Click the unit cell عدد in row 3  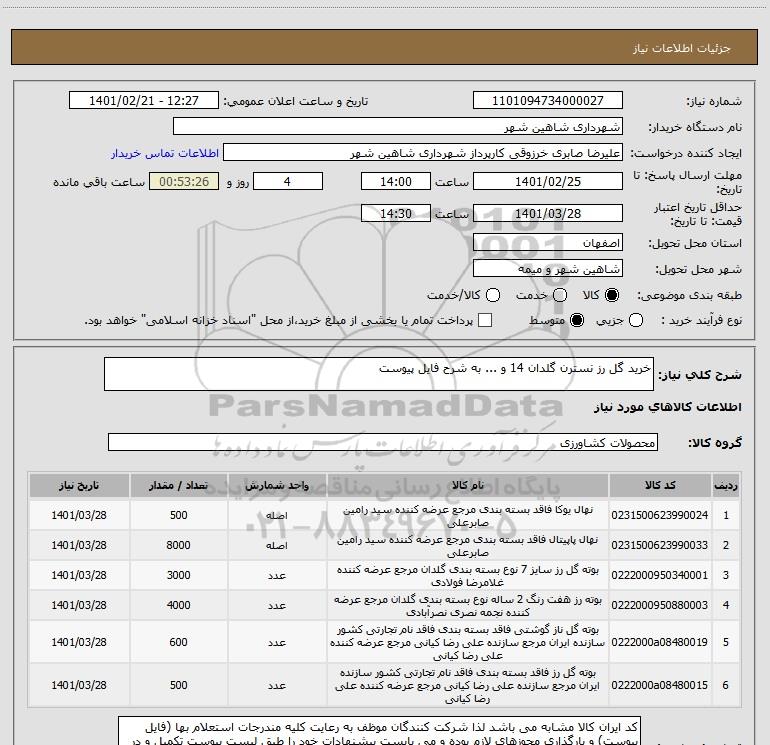click(277, 575)
